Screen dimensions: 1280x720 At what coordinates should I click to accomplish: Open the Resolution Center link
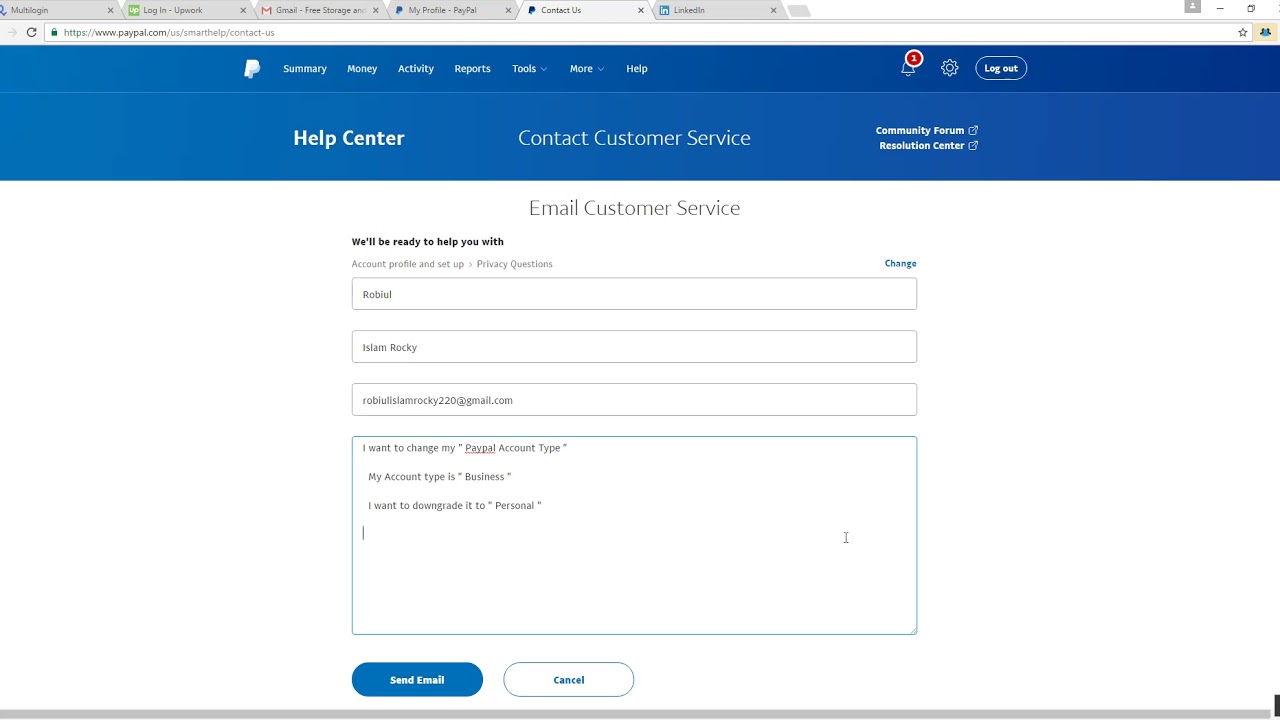pos(922,145)
